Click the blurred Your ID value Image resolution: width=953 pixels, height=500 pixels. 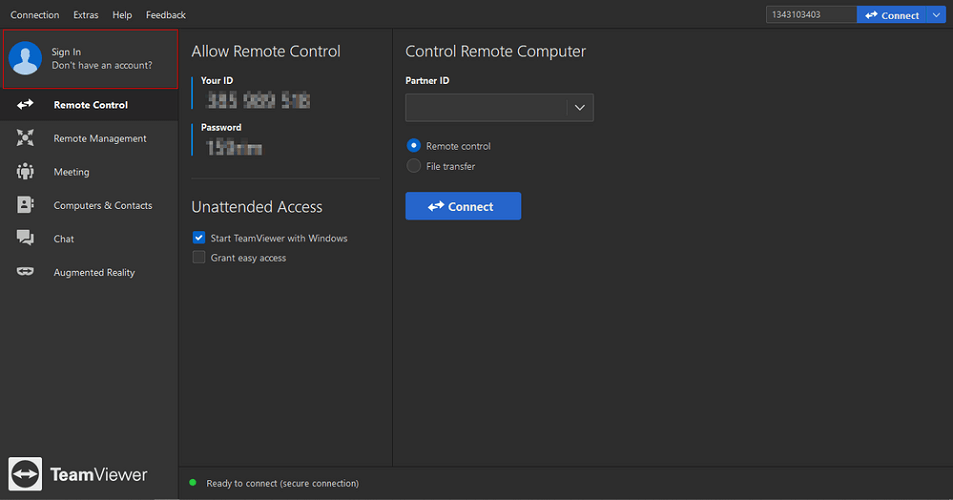[258, 100]
